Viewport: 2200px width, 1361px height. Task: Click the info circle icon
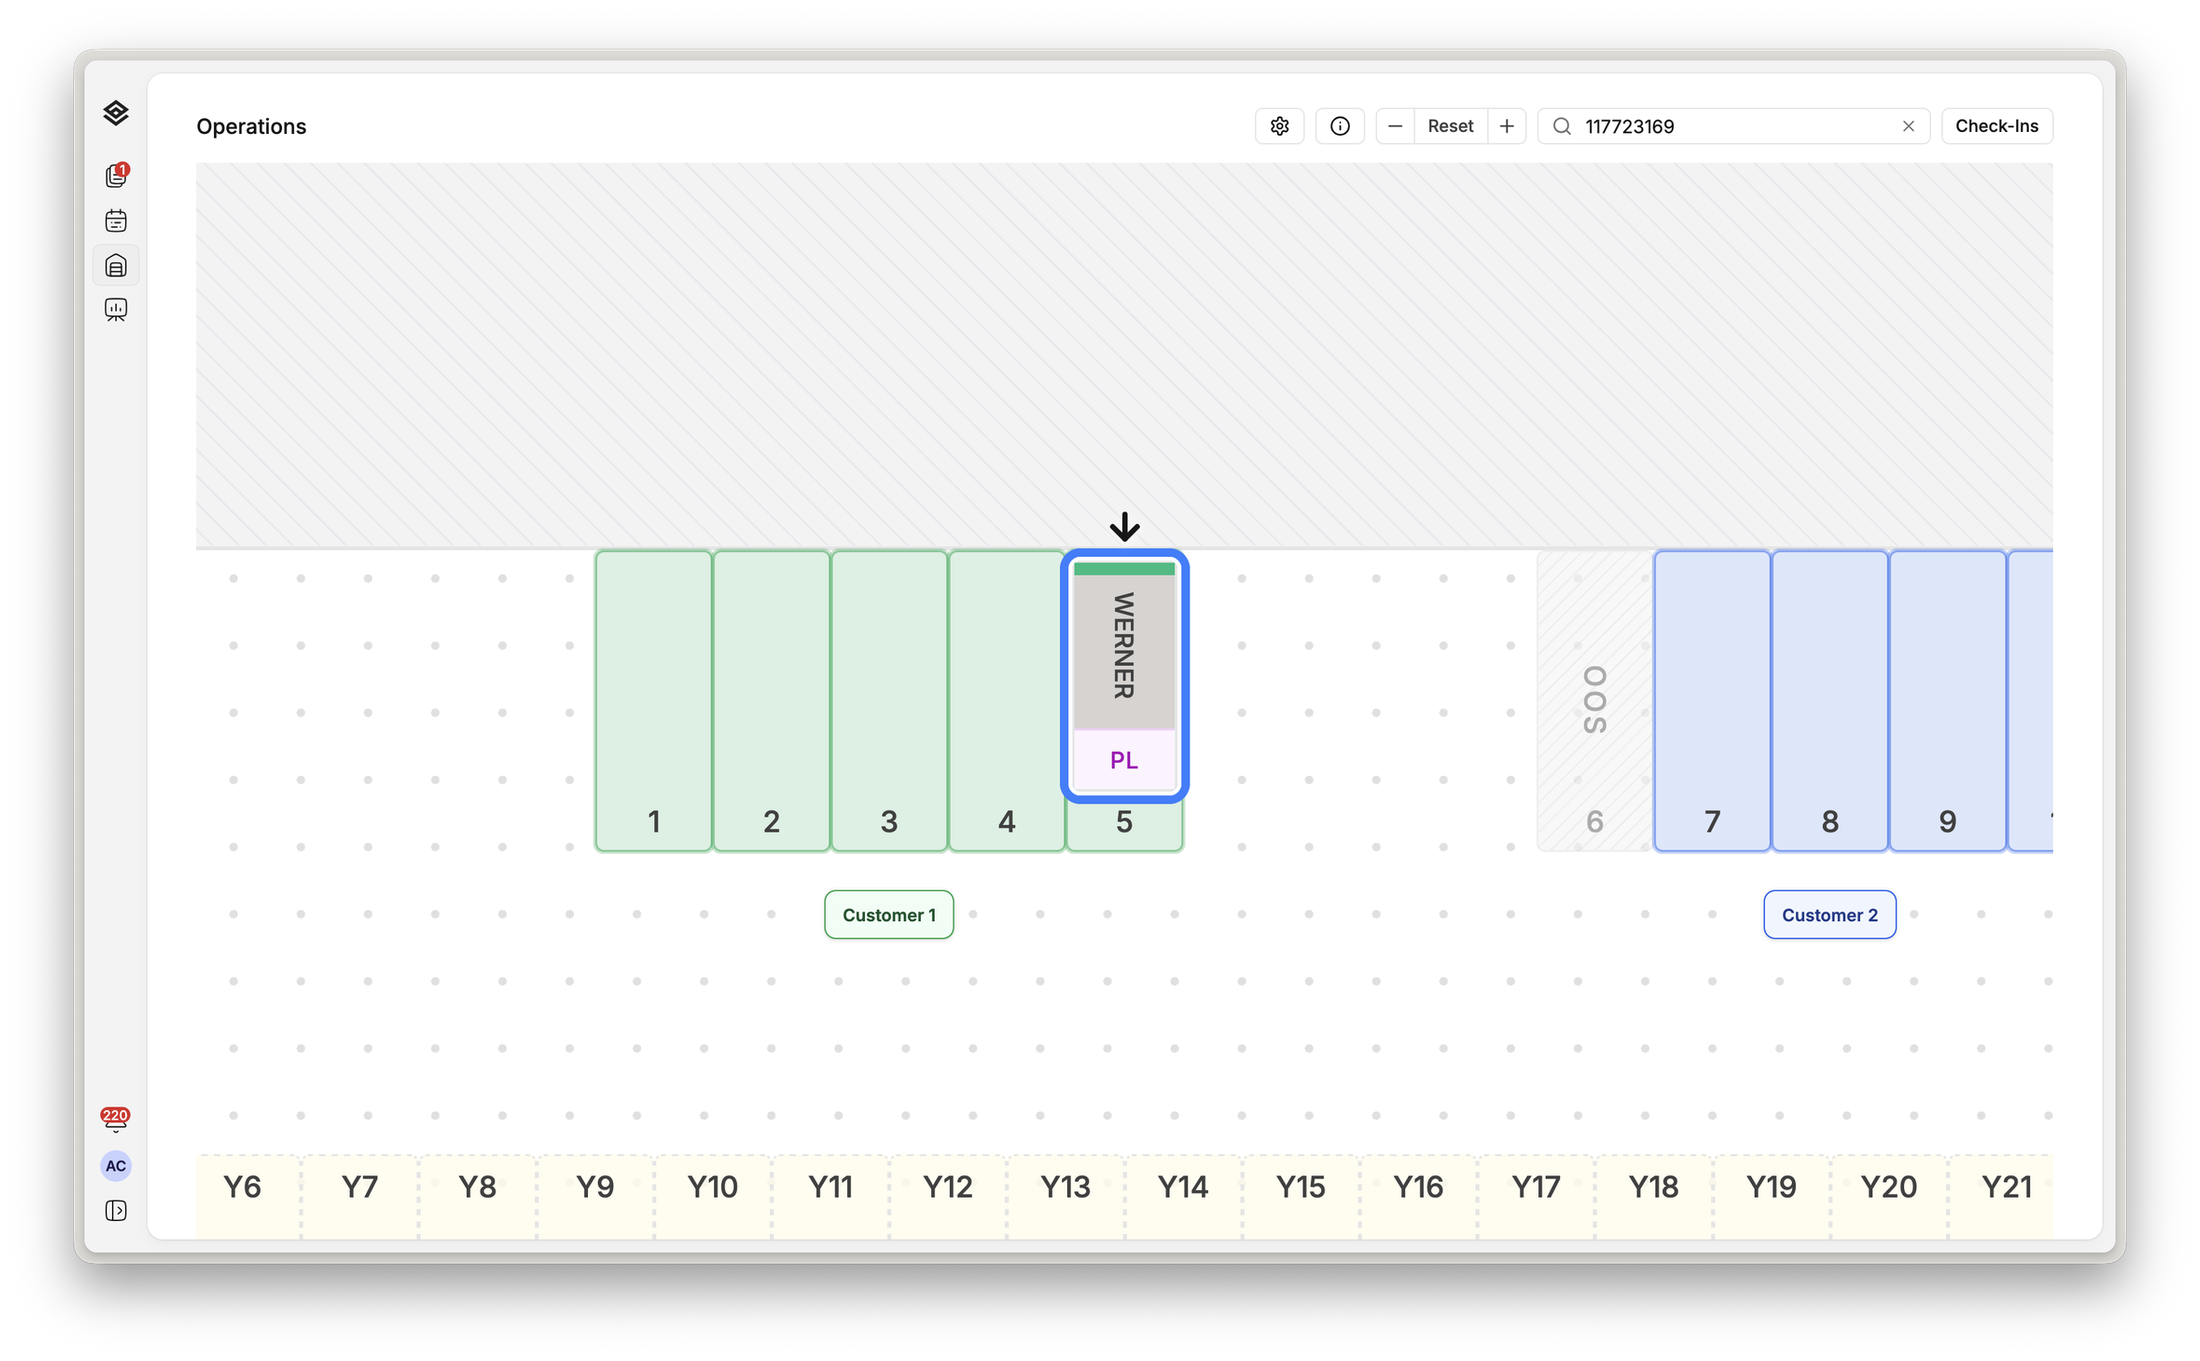click(x=1340, y=126)
